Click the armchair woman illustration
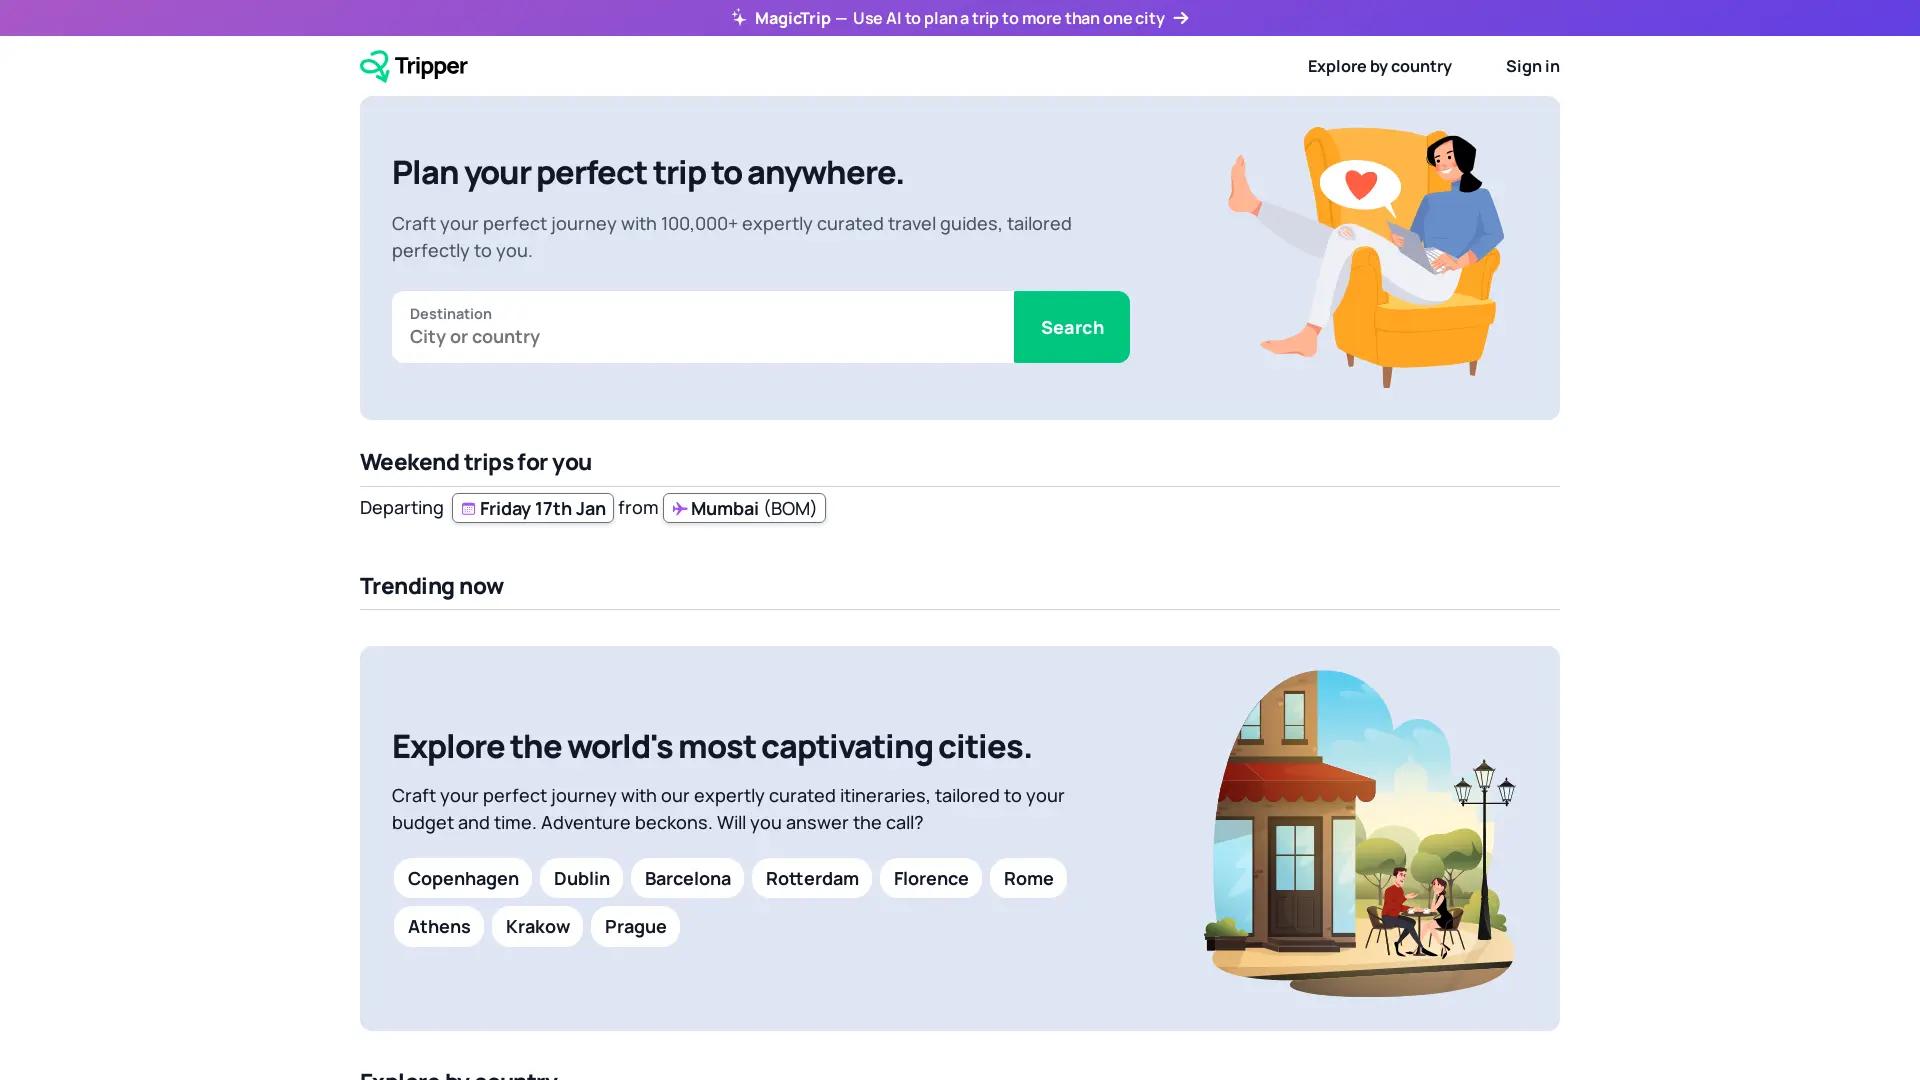 tap(1366, 257)
